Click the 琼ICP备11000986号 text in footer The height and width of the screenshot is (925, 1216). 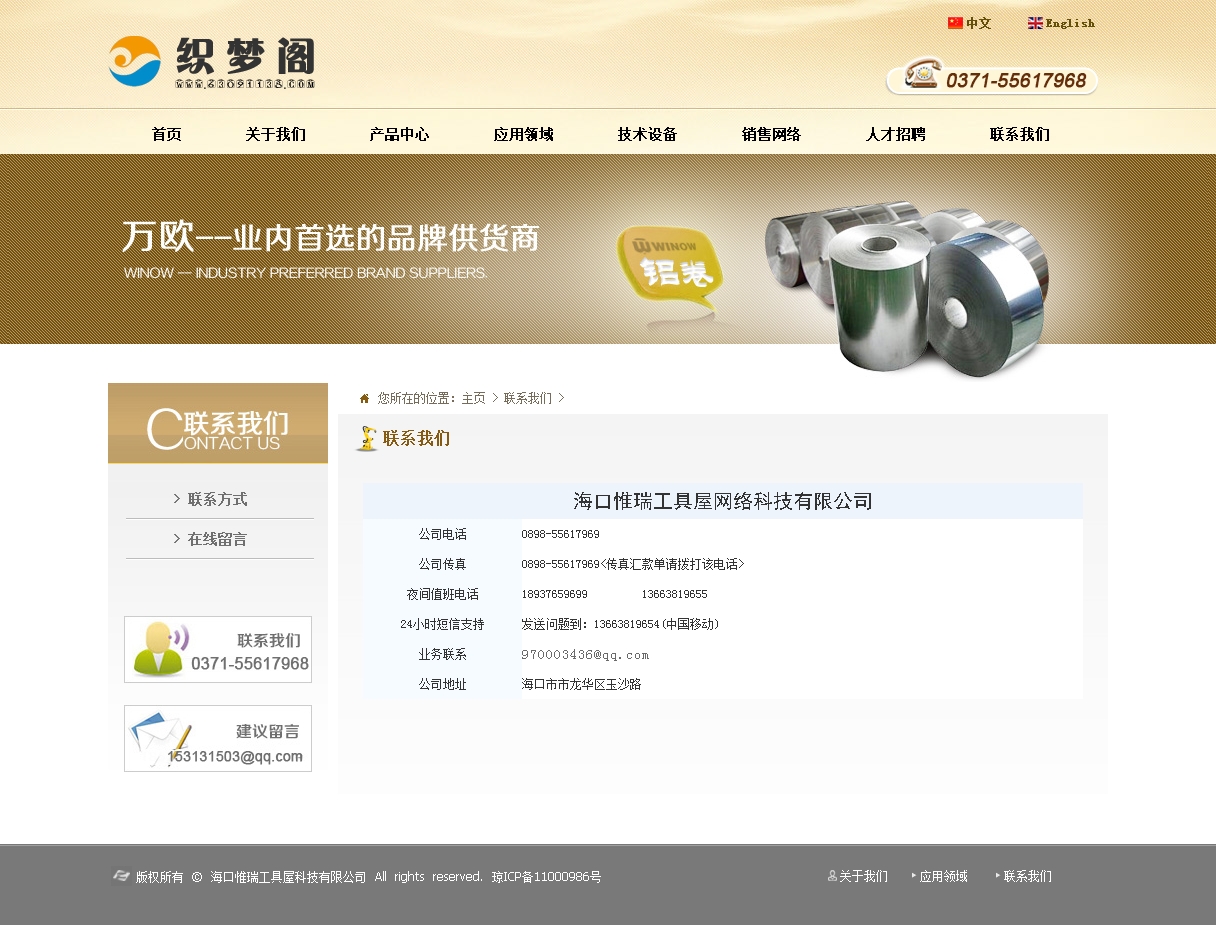click(546, 877)
